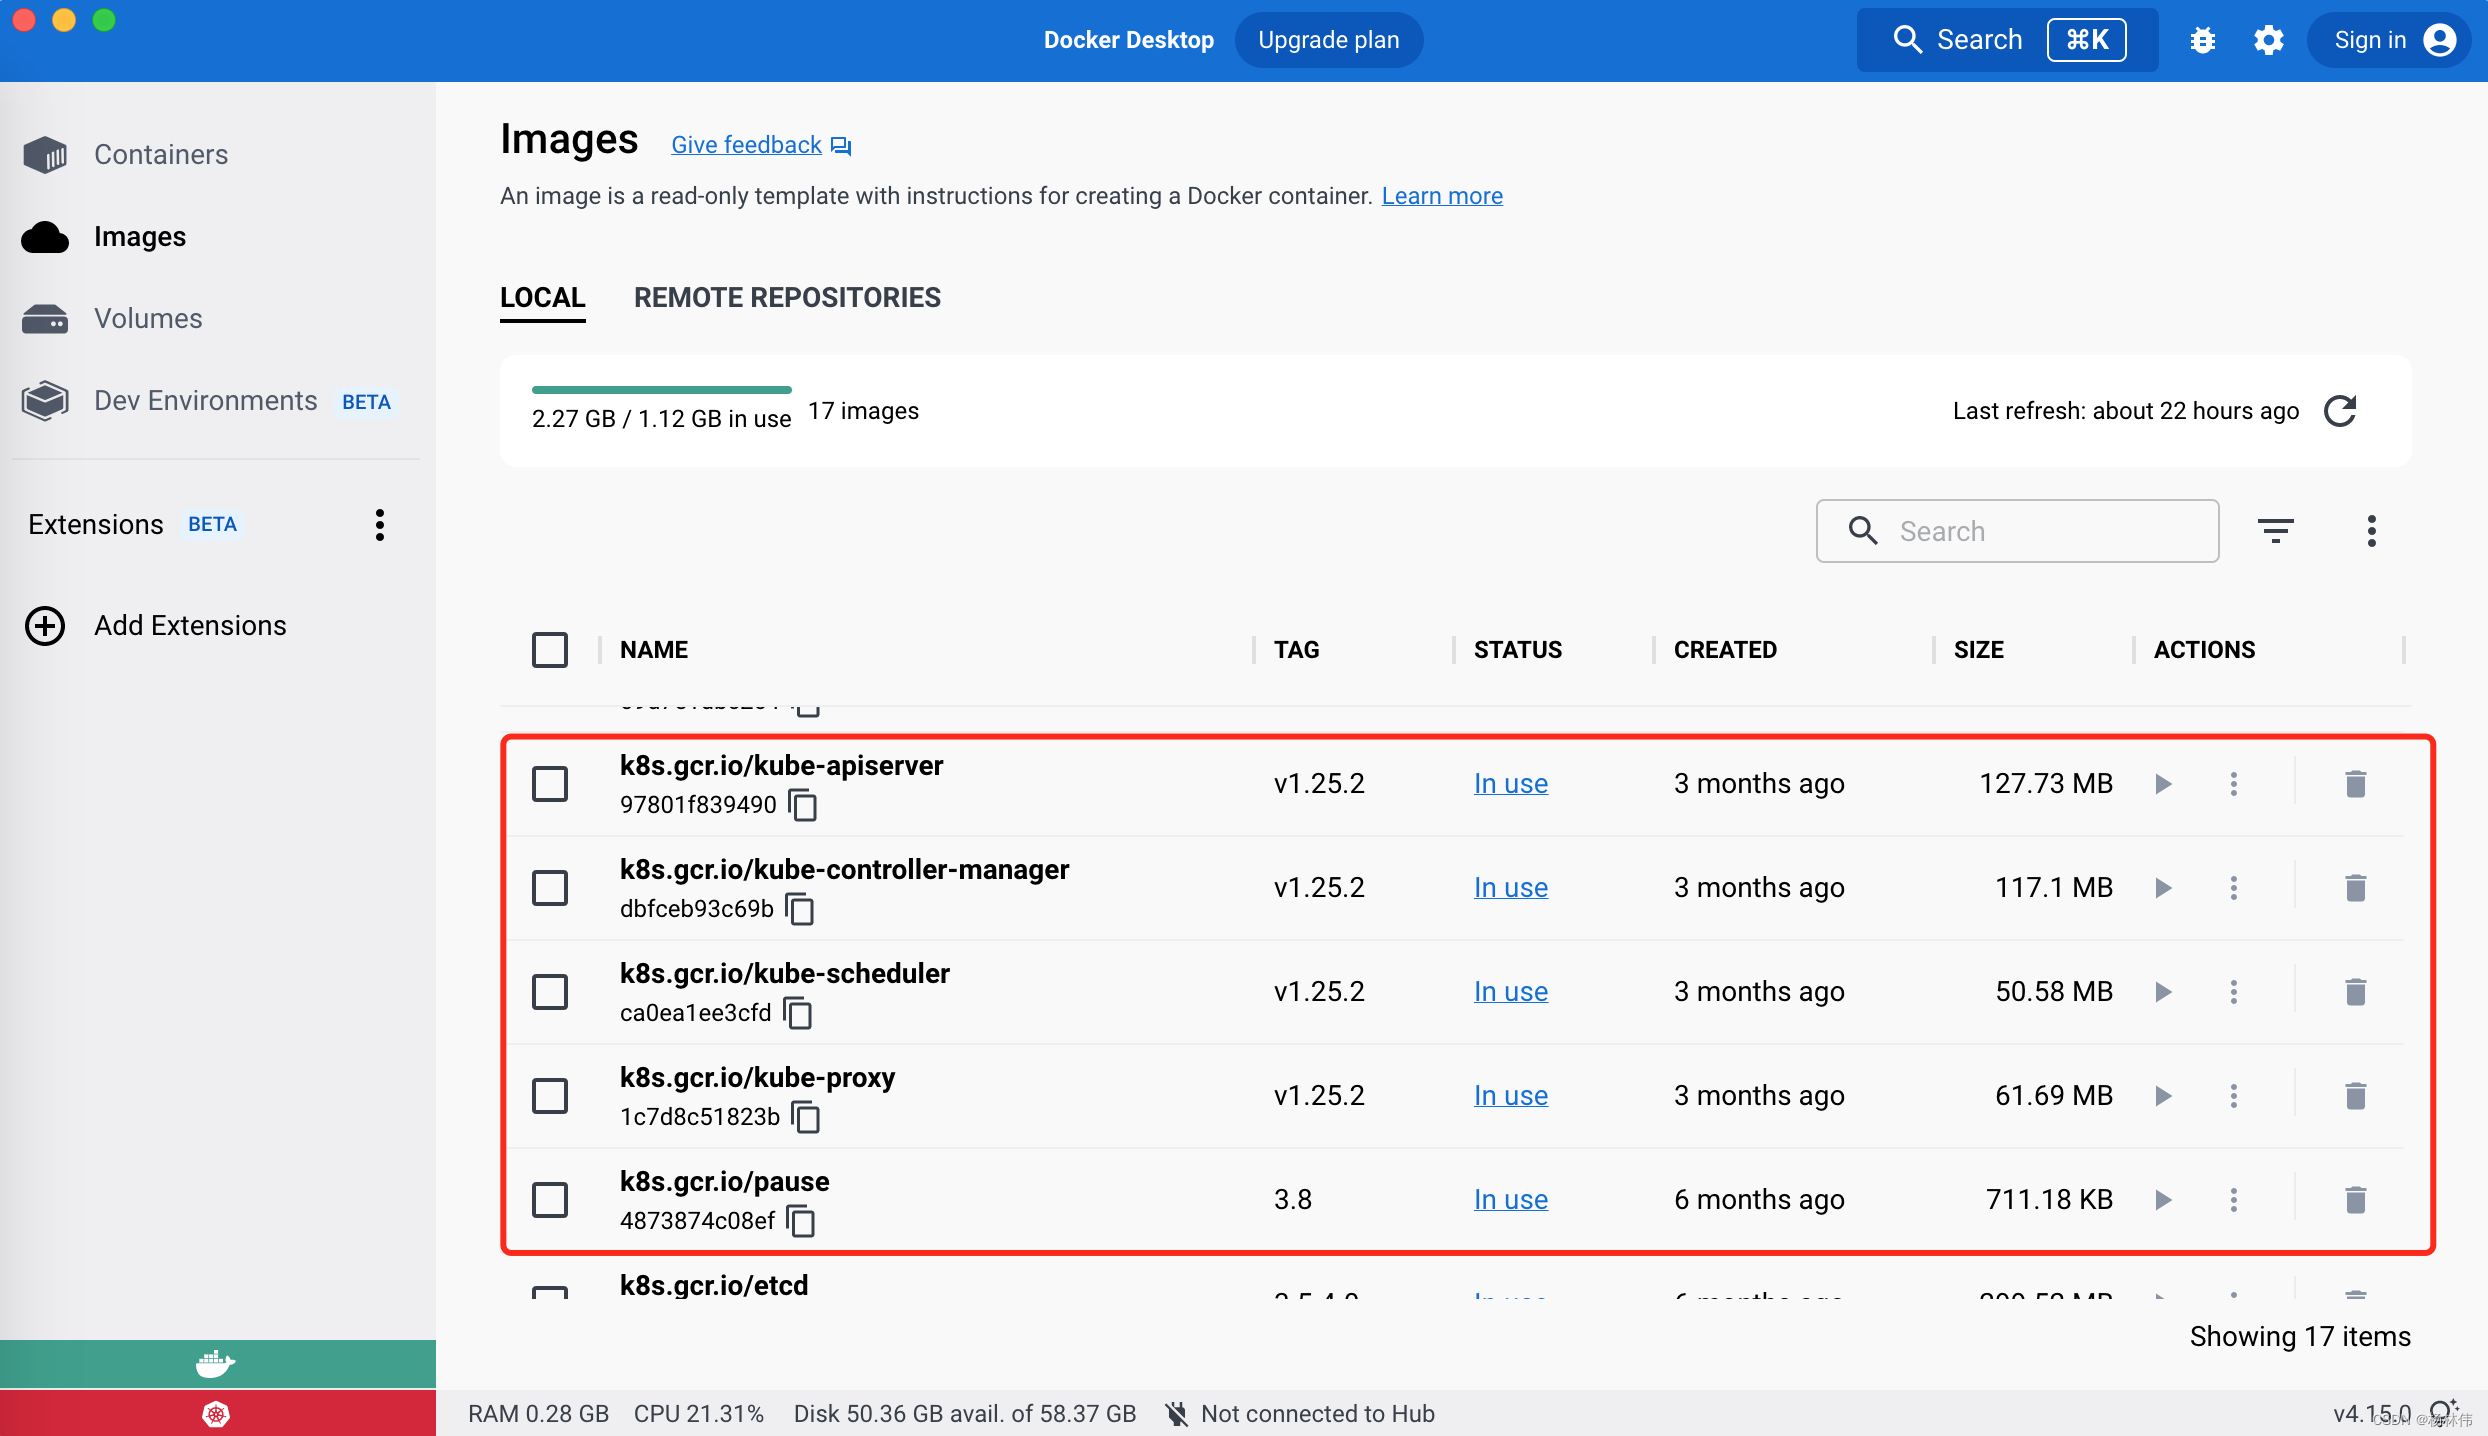Open more actions for kube-proxy
The height and width of the screenshot is (1436, 2488).
pos(2234,1096)
